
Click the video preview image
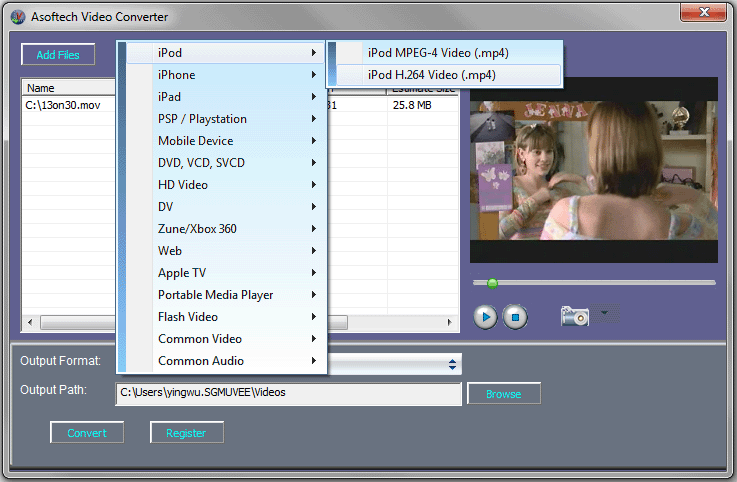(x=594, y=170)
